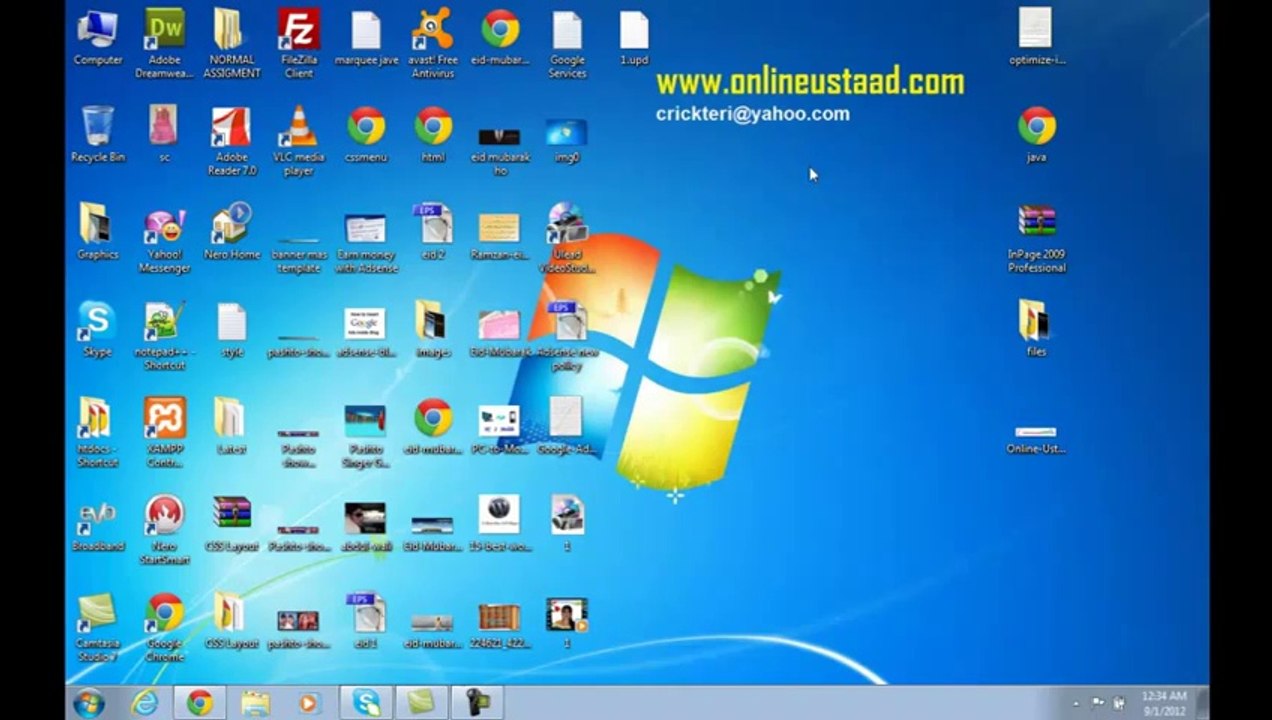Open notepad++ Shortcut icon
Image resolution: width=1272 pixels, height=720 pixels.
pyautogui.click(x=165, y=335)
